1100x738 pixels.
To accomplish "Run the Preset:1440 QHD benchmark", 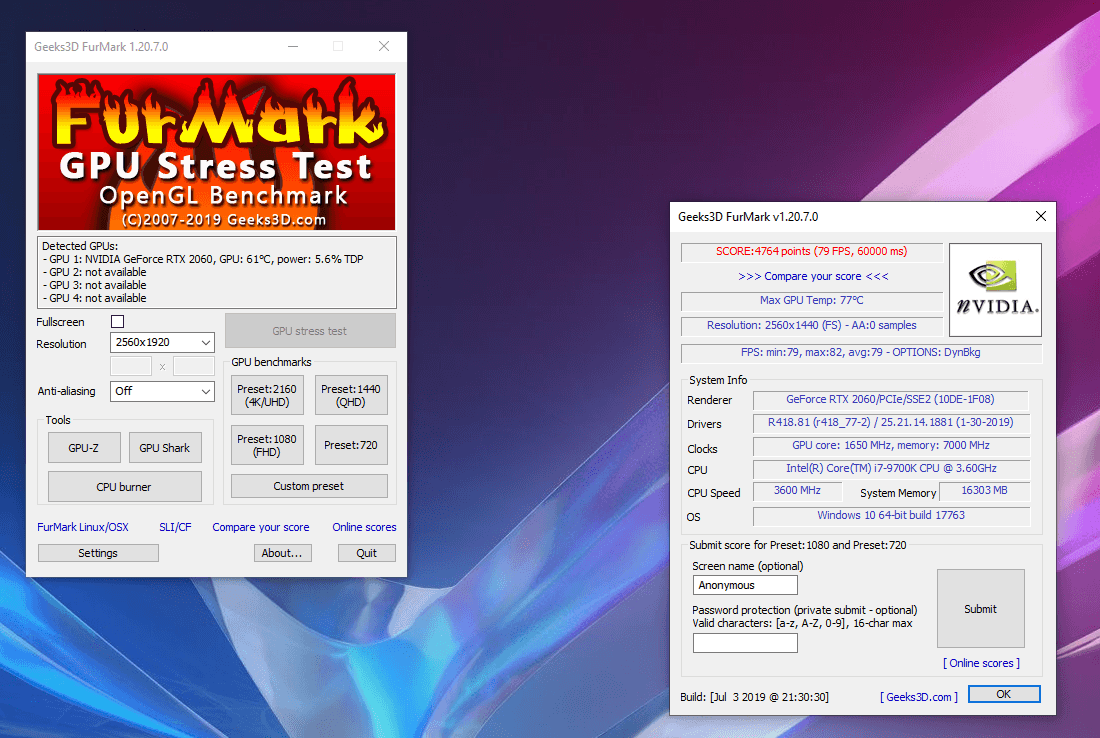I will 351,396.
